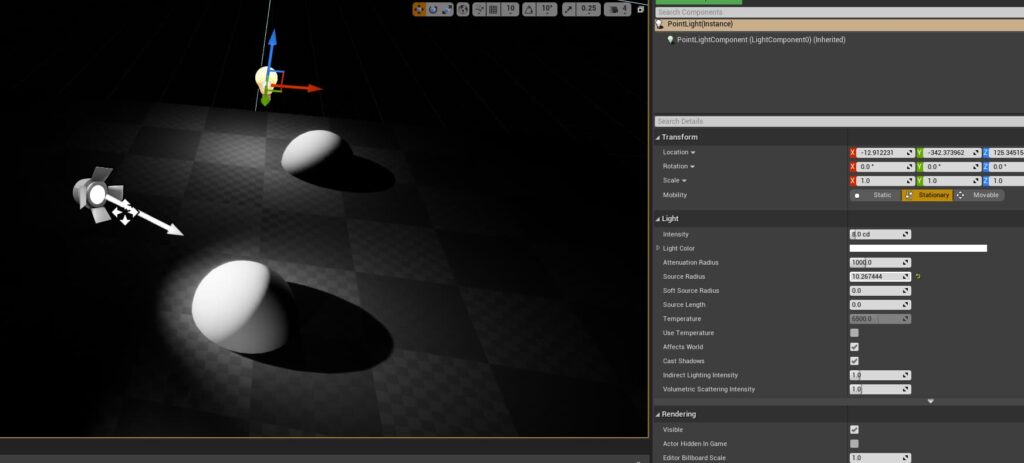Open the Scale dropdown arrow
The height and width of the screenshot is (463, 1024).
(x=684, y=181)
